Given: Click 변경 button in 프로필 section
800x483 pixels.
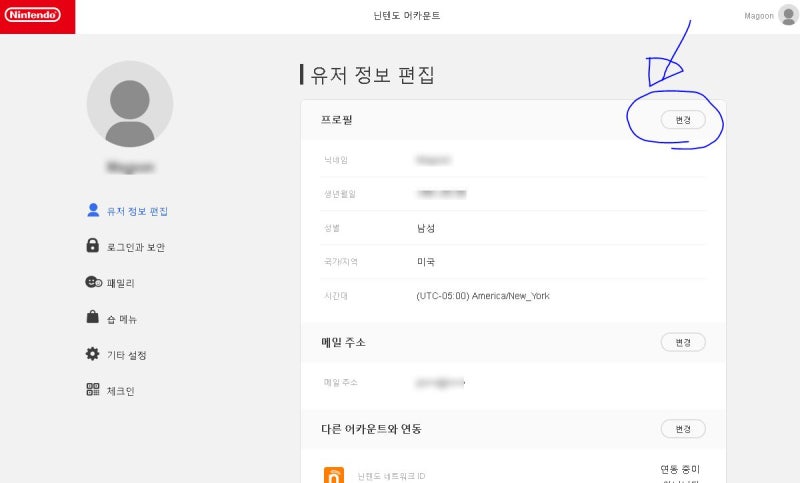Looking at the screenshot, I should point(683,120).
